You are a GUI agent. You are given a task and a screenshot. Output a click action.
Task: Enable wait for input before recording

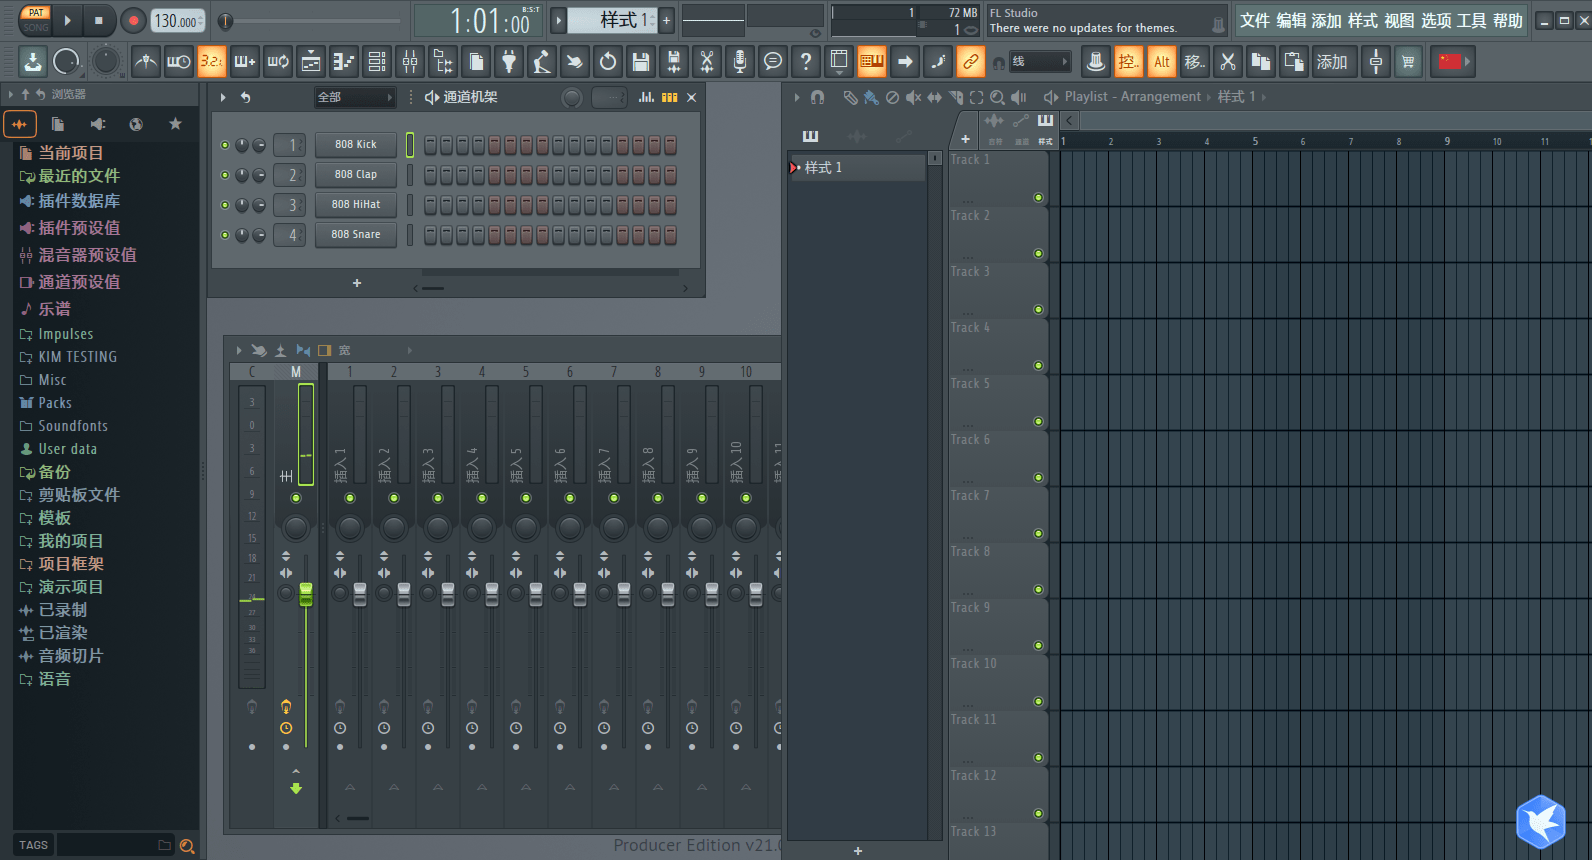coord(179,62)
